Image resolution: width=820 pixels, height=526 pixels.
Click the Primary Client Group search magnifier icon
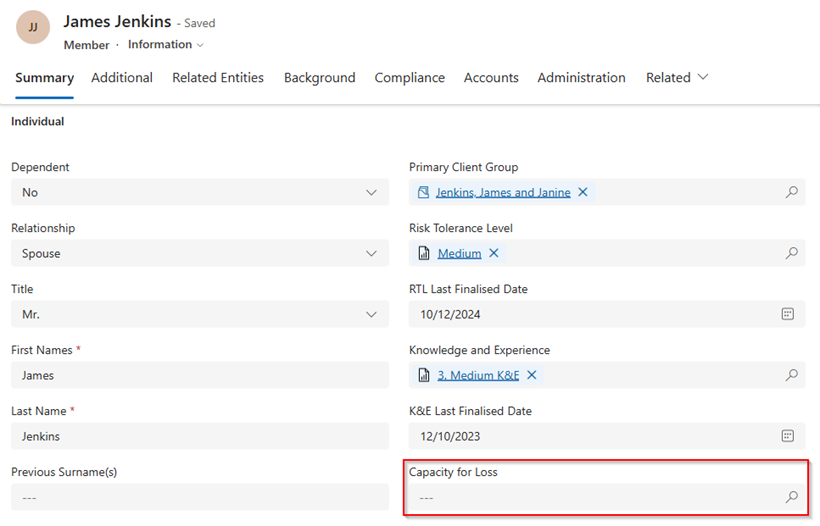tap(791, 192)
